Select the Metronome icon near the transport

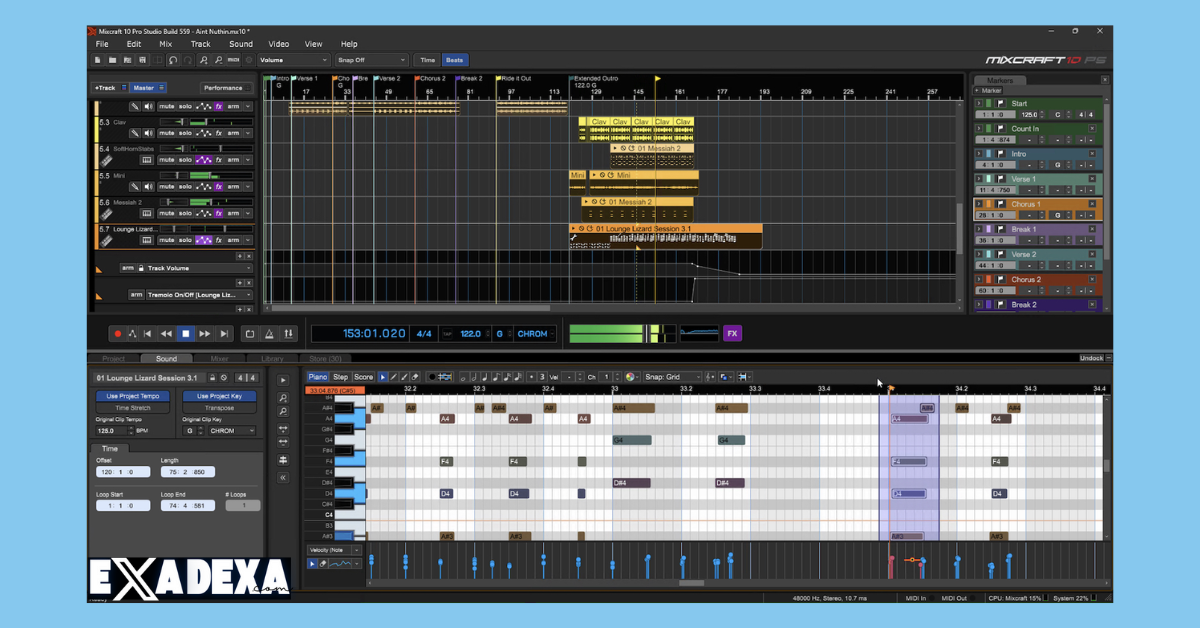pyautogui.click(x=270, y=333)
